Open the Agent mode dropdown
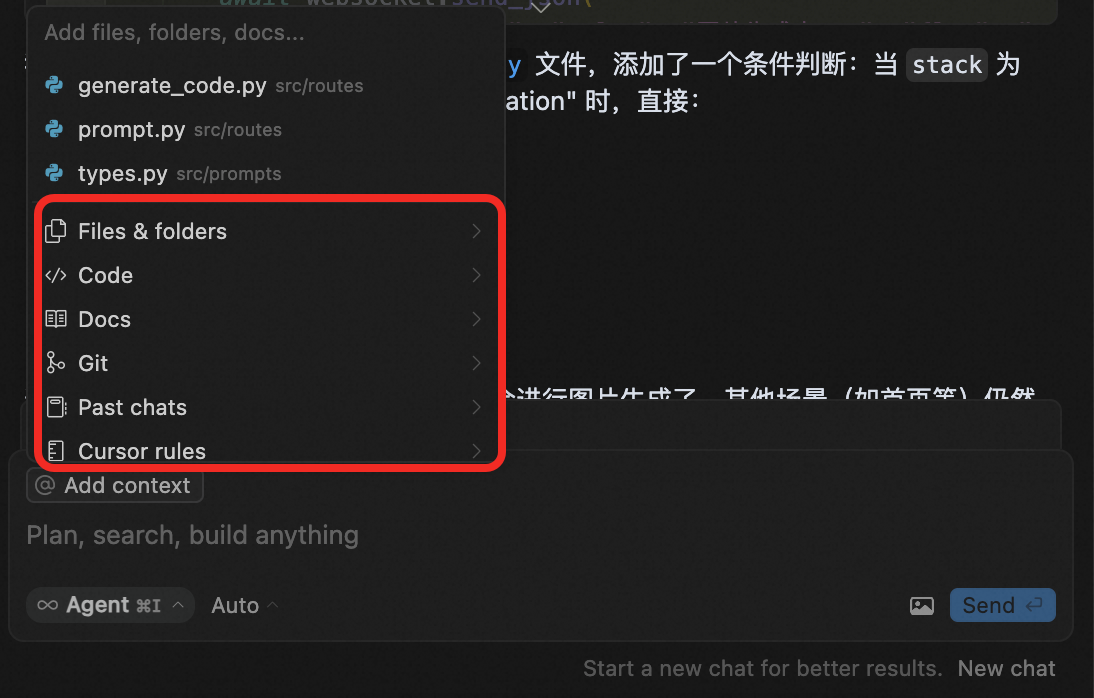 110,605
